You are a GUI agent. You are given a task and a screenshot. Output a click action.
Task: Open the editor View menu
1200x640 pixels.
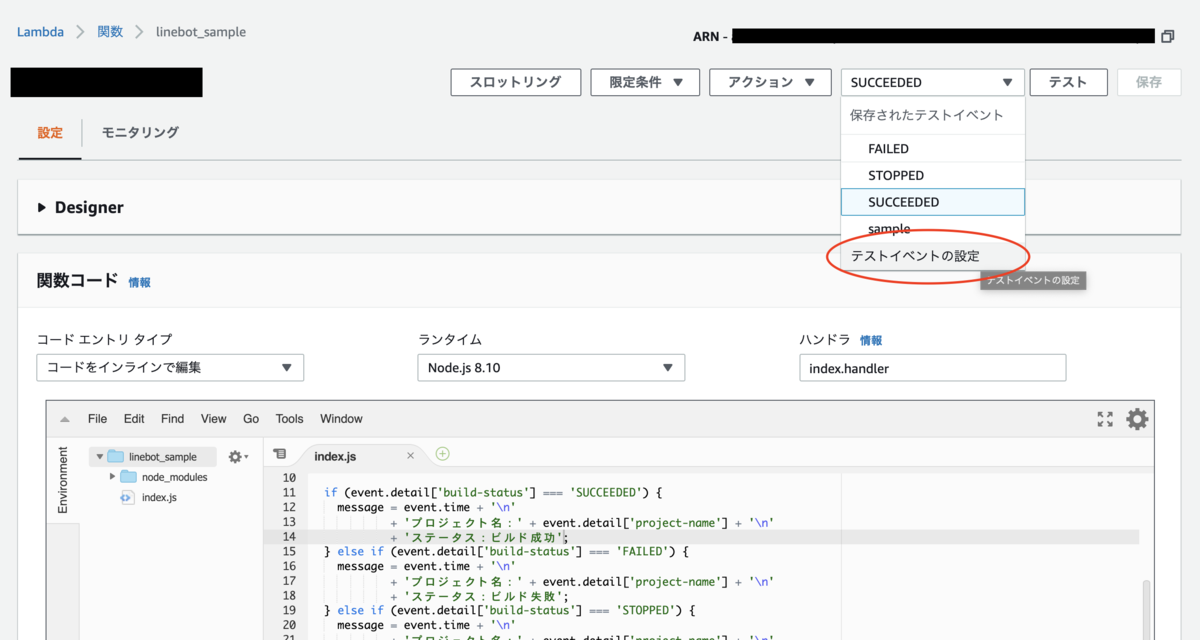tap(213, 419)
